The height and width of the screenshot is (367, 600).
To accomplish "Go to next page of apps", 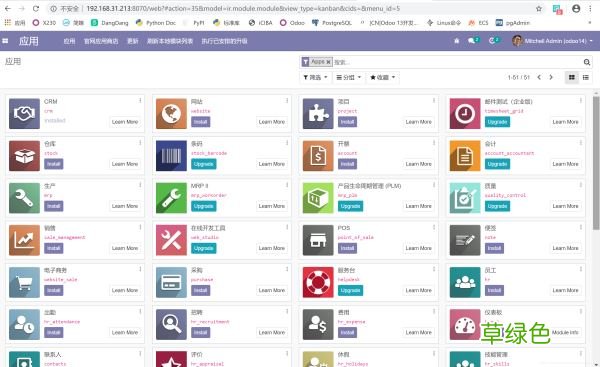I will [551, 77].
